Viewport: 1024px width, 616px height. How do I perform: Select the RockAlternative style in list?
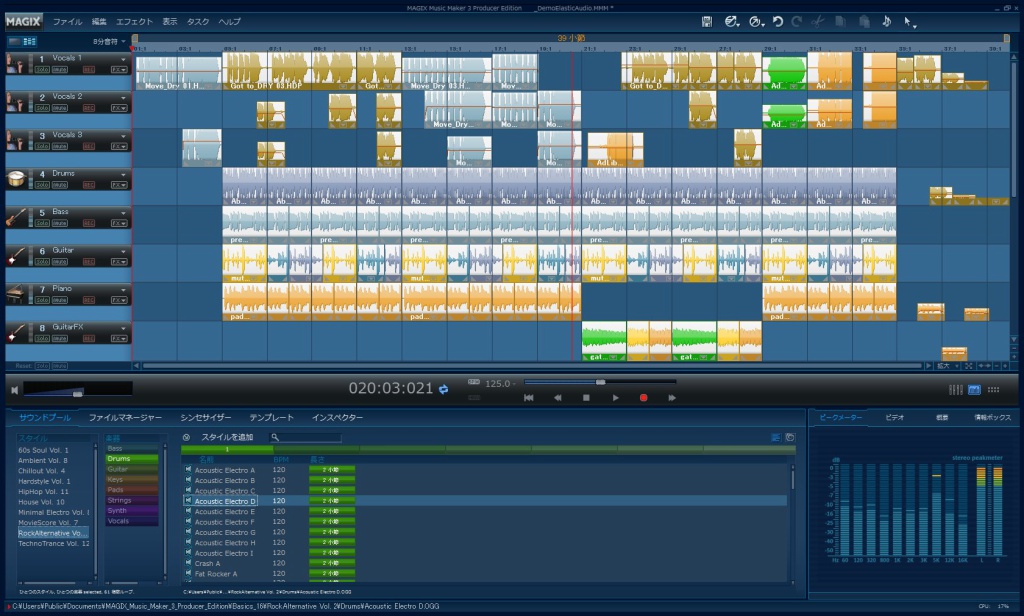click(x=53, y=533)
